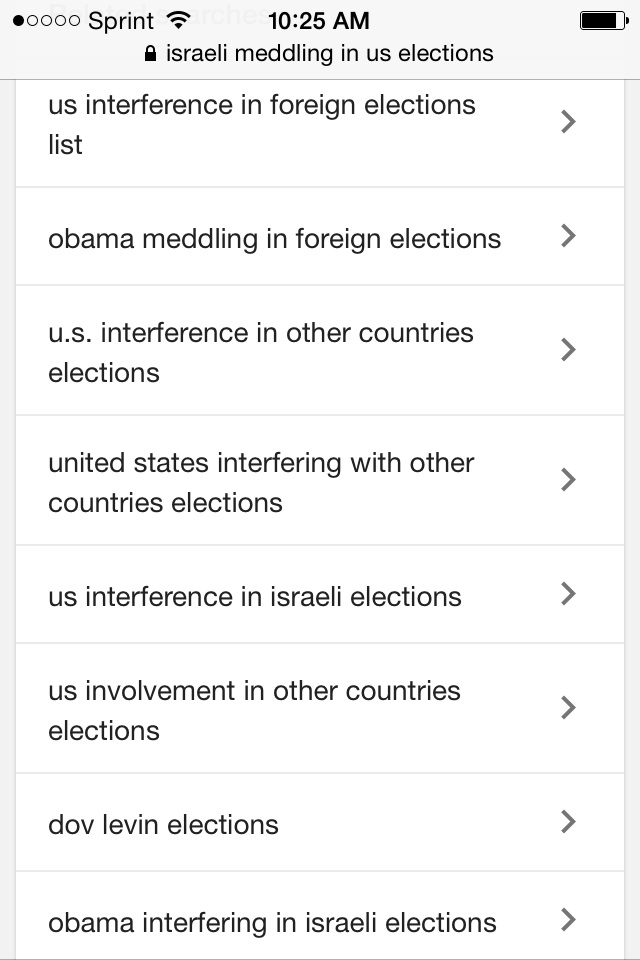
Task: Tap the battery indicator icon
Action: click(x=604, y=21)
